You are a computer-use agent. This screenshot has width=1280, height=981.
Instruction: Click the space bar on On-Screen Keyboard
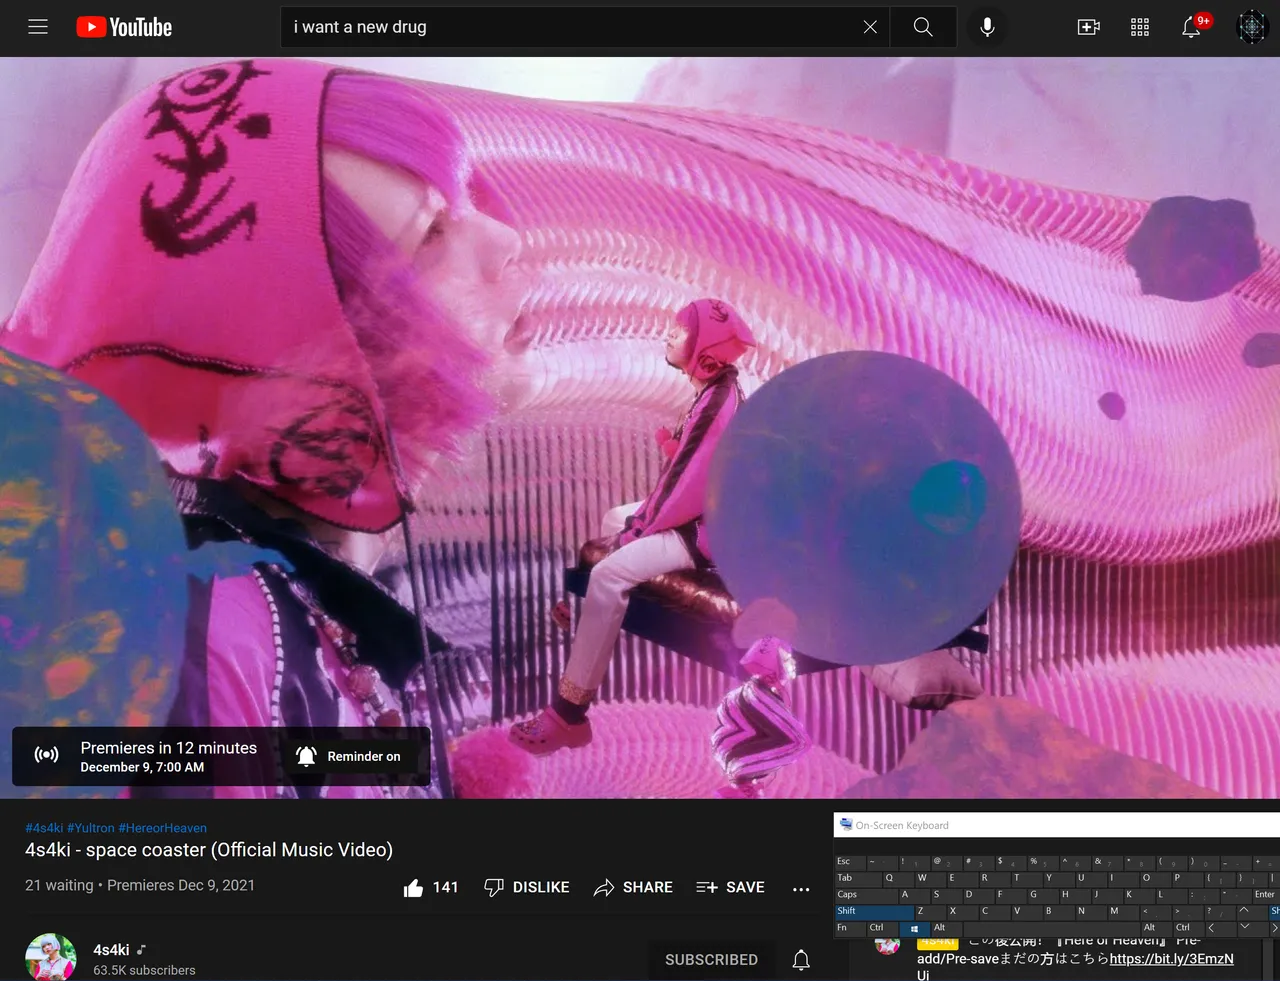[x=1052, y=929]
